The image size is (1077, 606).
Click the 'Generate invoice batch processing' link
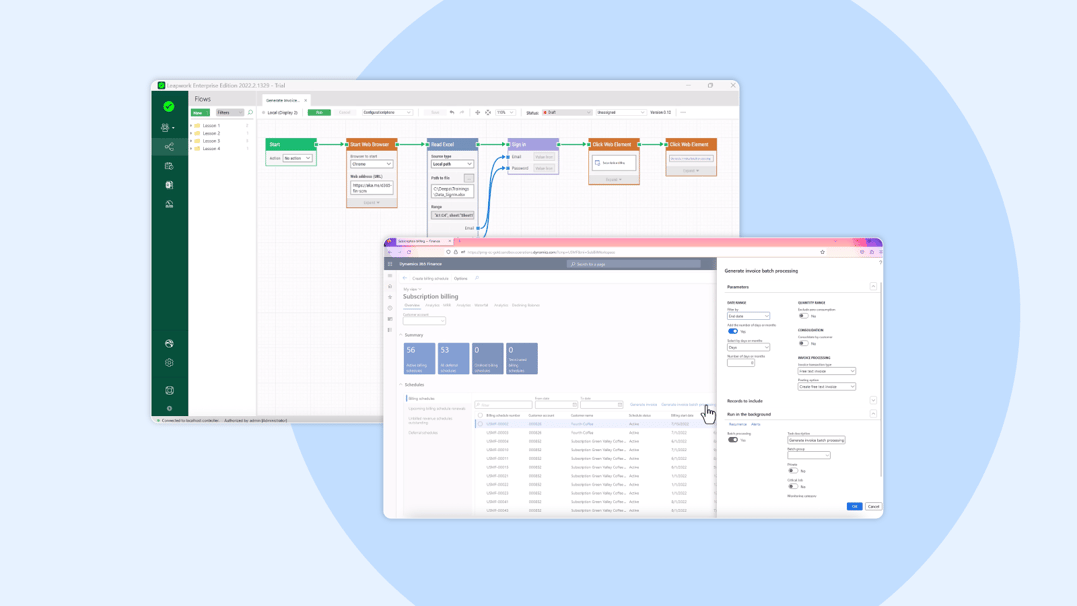point(687,403)
